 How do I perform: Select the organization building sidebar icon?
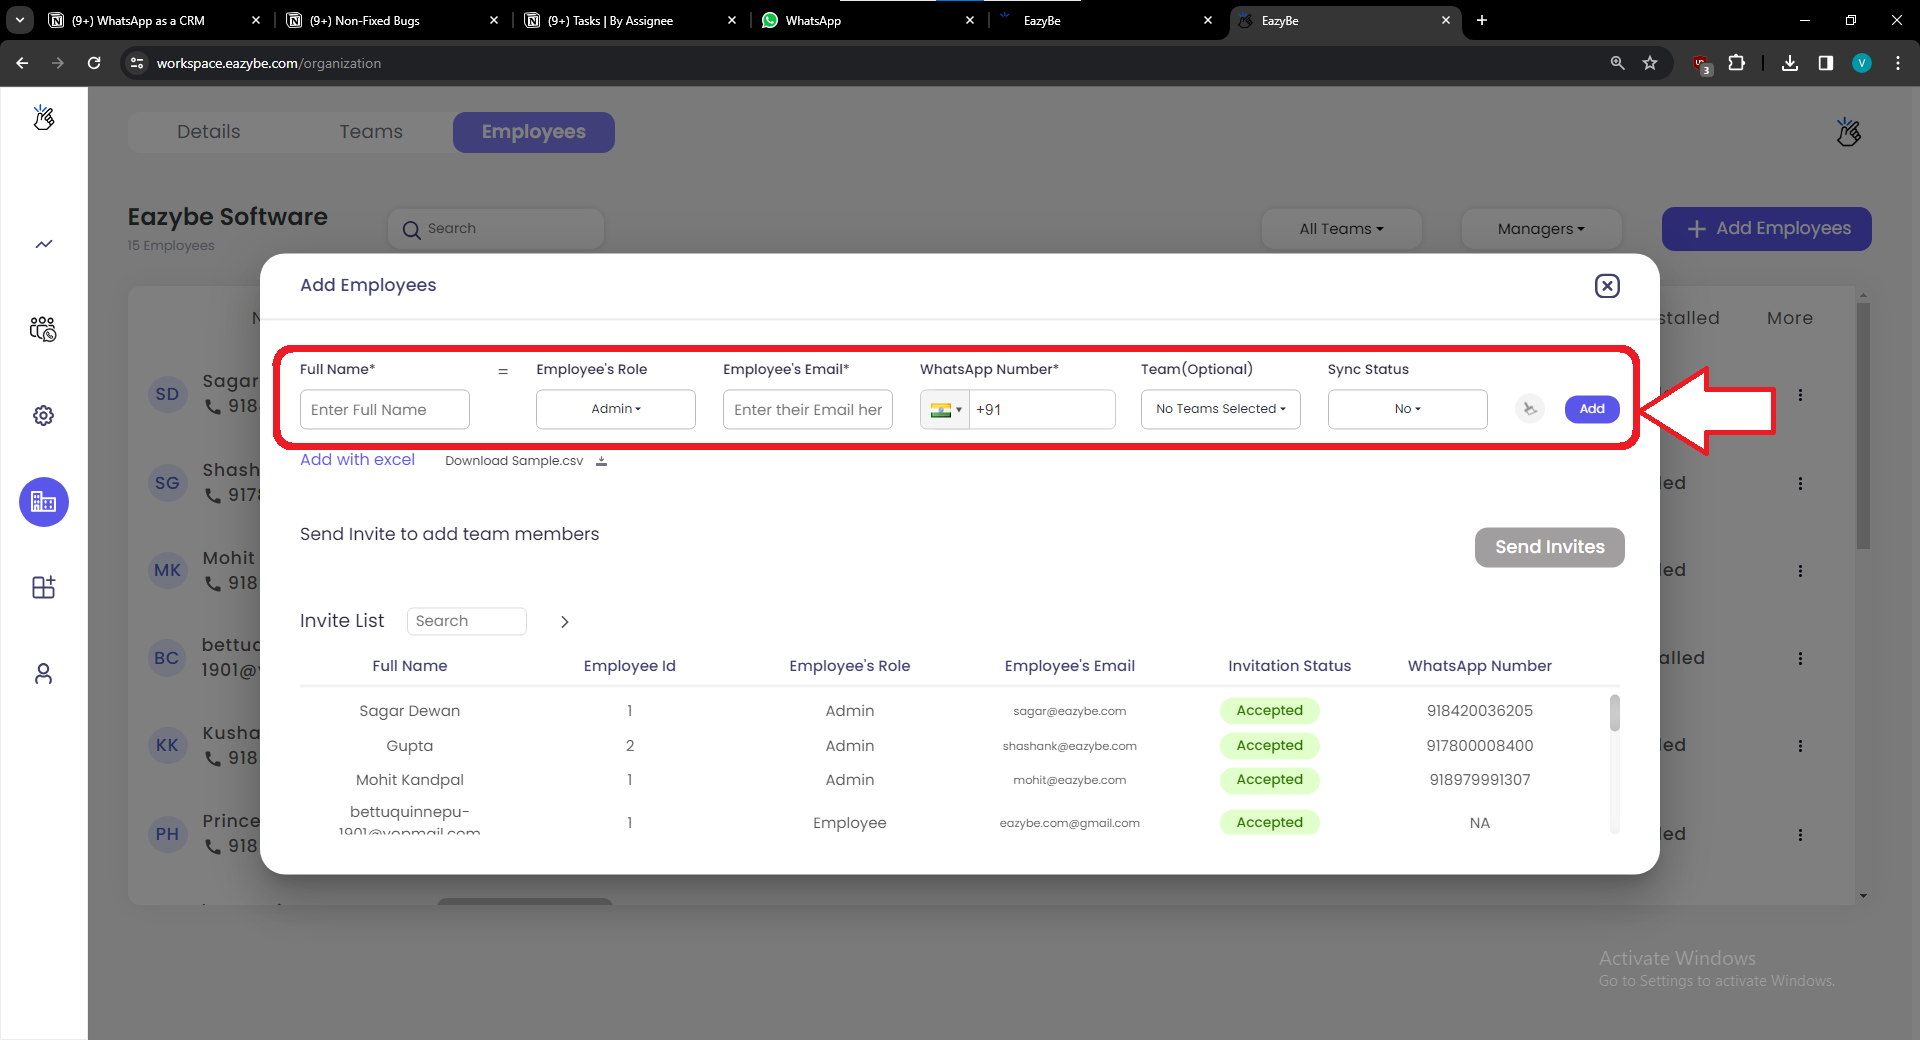(x=44, y=502)
